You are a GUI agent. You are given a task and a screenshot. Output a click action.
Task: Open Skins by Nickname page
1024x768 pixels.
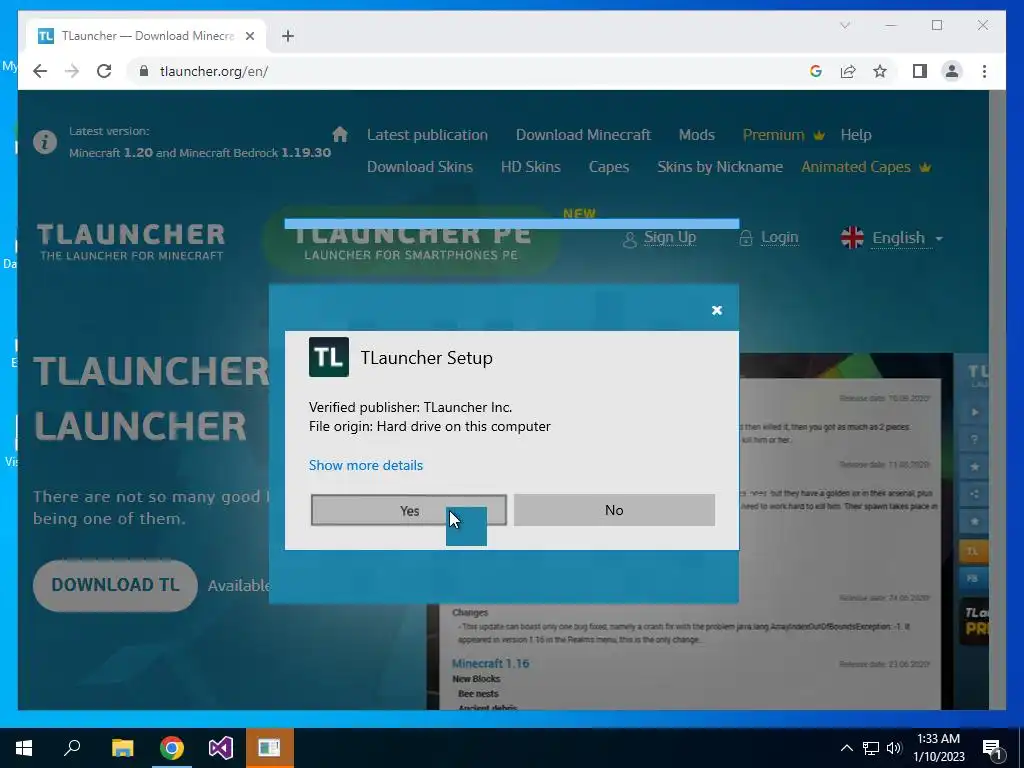tap(720, 167)
